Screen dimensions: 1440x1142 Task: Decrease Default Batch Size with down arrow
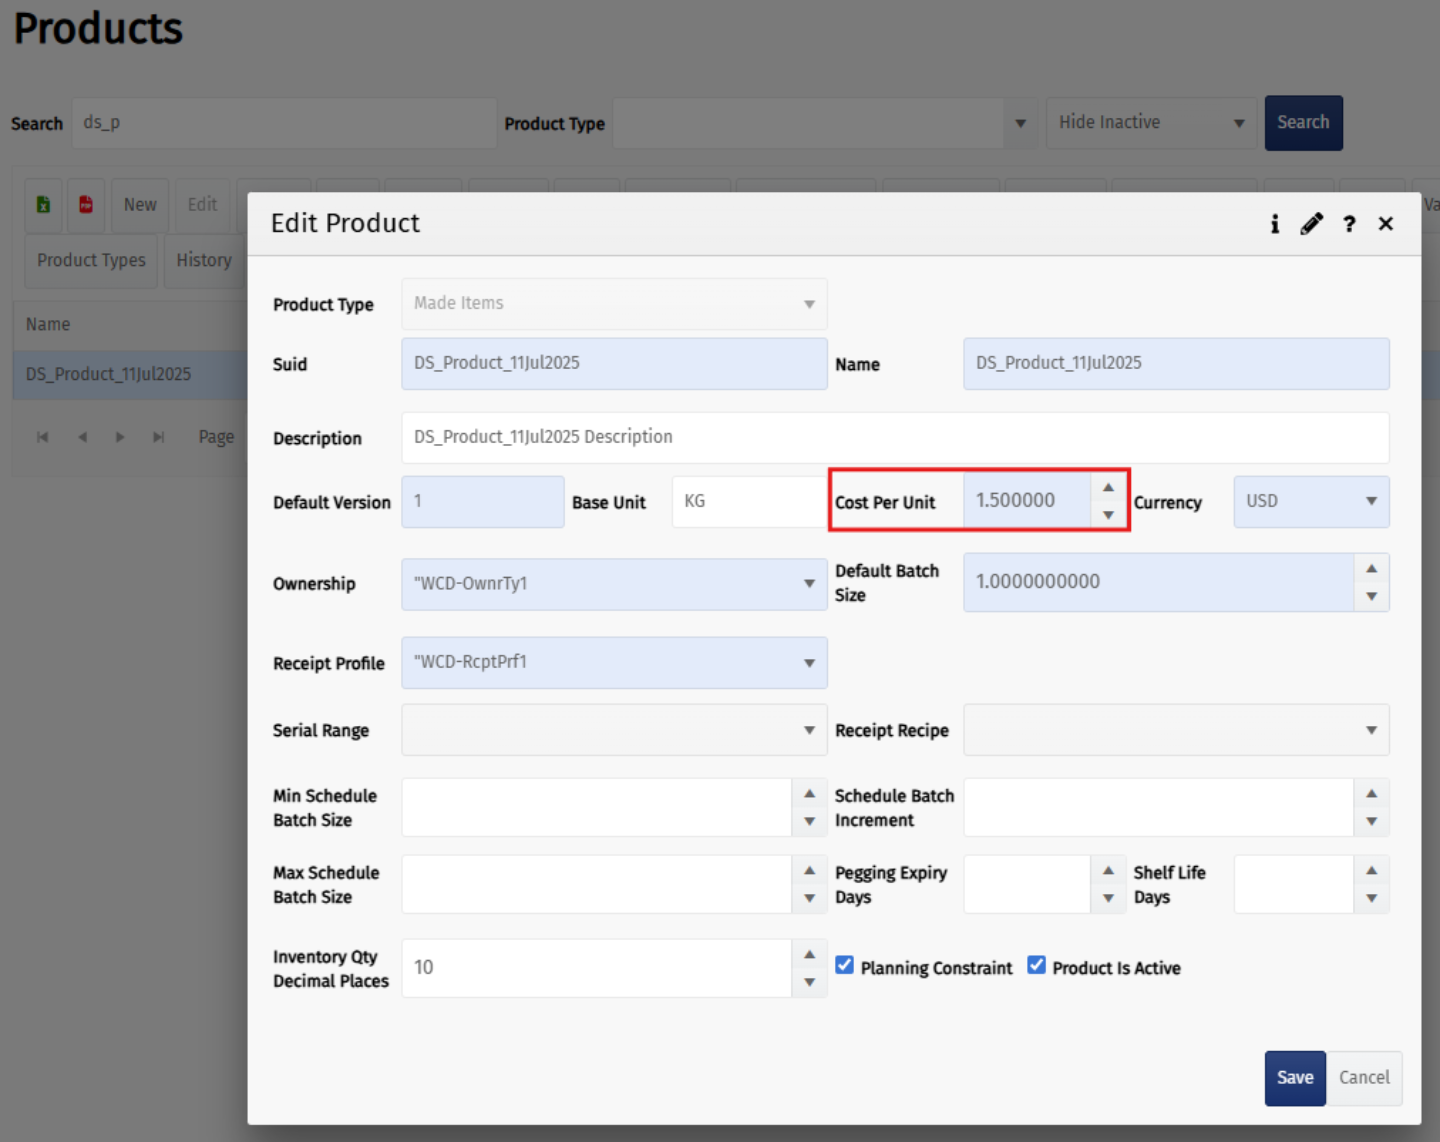pyautogui.click(x=1371, y=596)
